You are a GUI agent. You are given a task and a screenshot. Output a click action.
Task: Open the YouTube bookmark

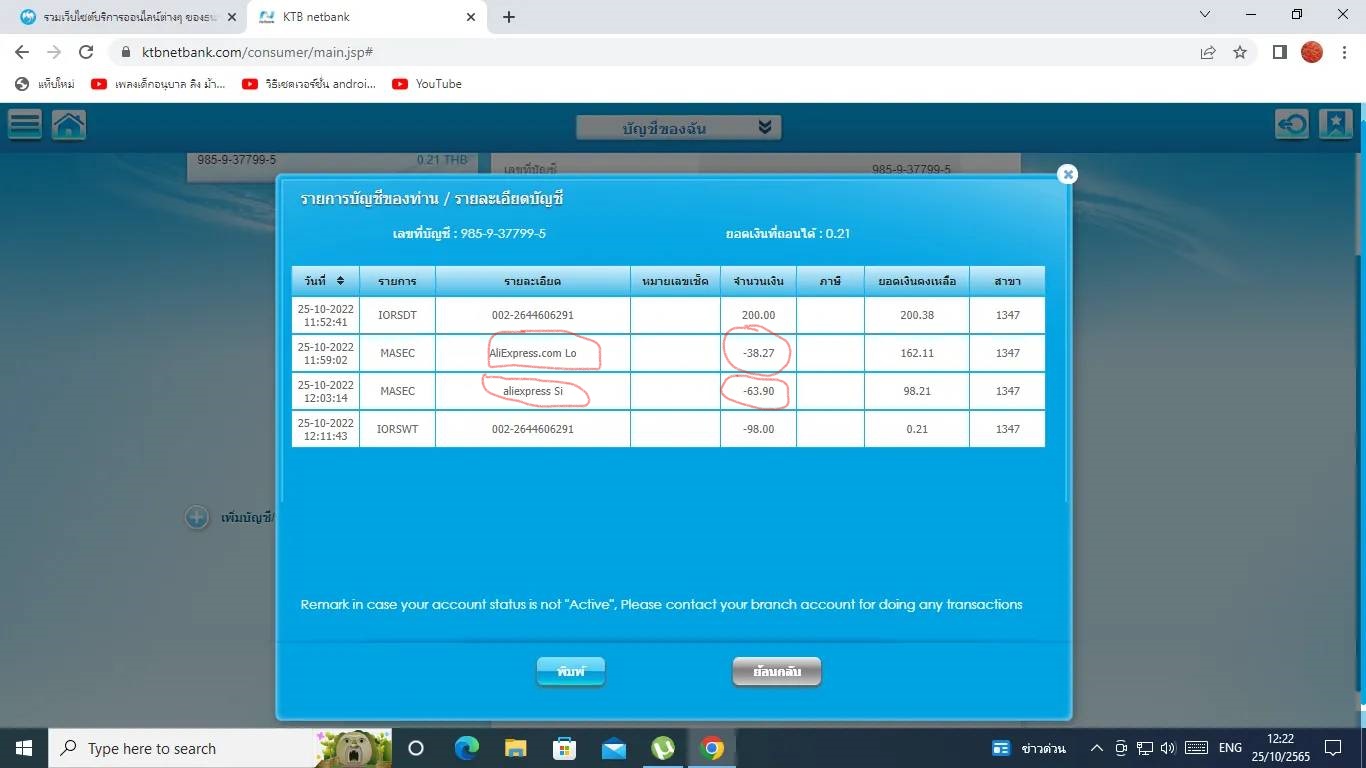point(427,84)
